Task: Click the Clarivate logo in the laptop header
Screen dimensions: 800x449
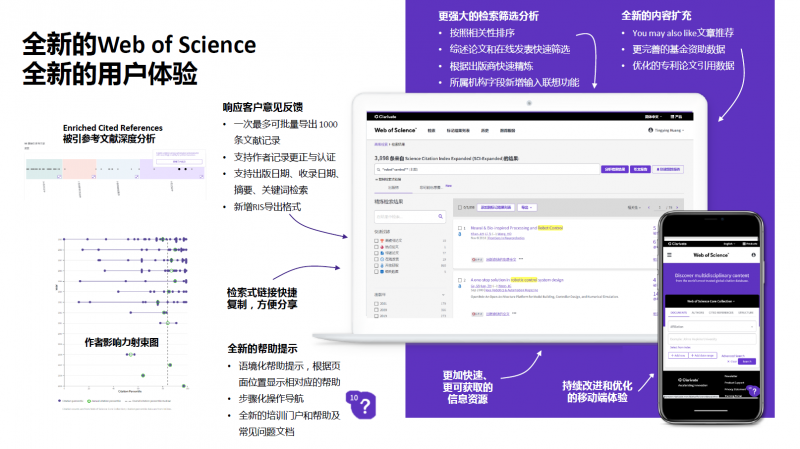Action: (x=384, y=117)
